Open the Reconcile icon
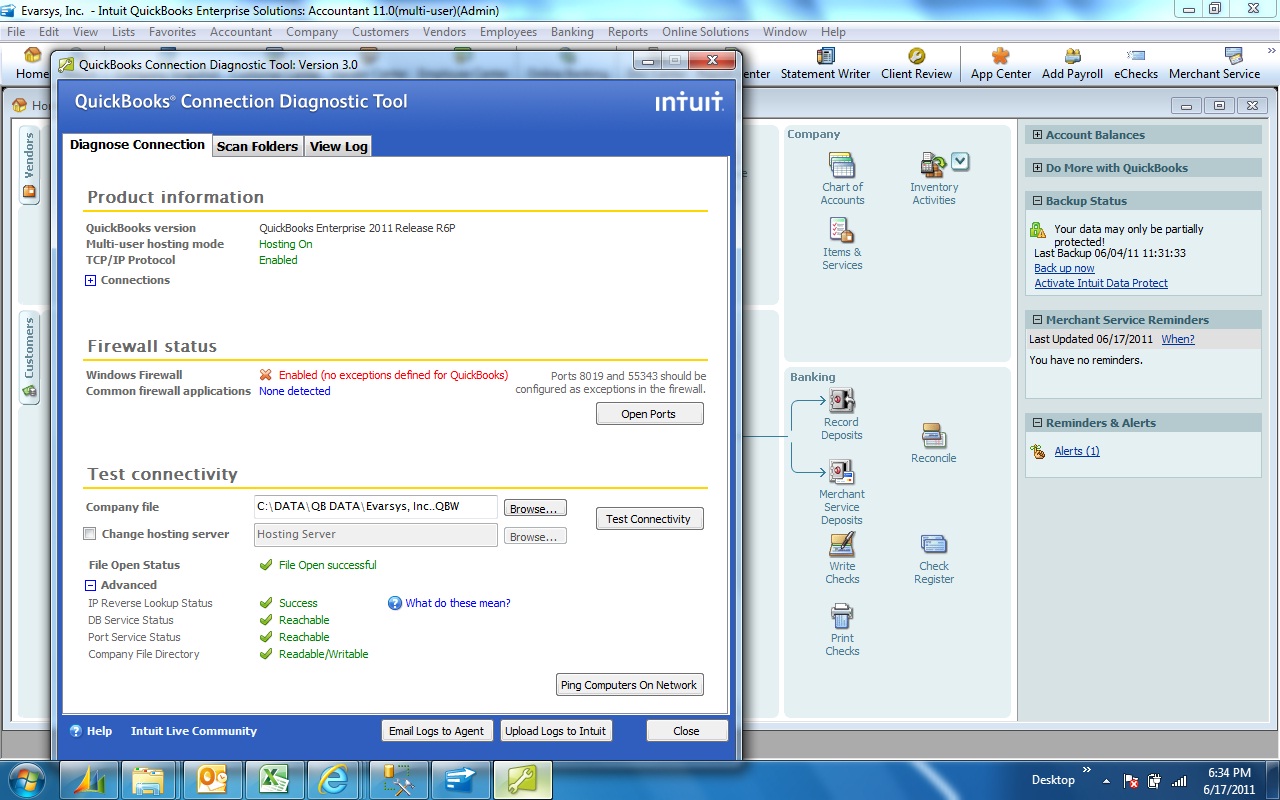 point(933,436)
